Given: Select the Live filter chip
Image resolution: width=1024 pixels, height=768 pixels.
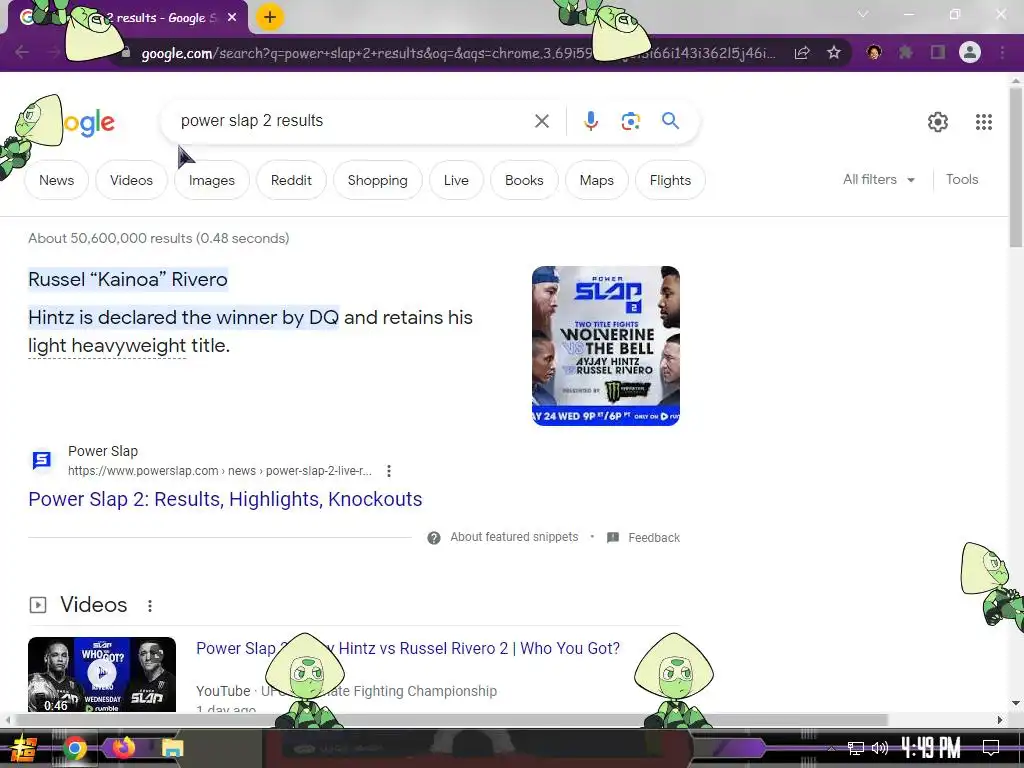Looking at the screenshot, I should tap(456, 180).
